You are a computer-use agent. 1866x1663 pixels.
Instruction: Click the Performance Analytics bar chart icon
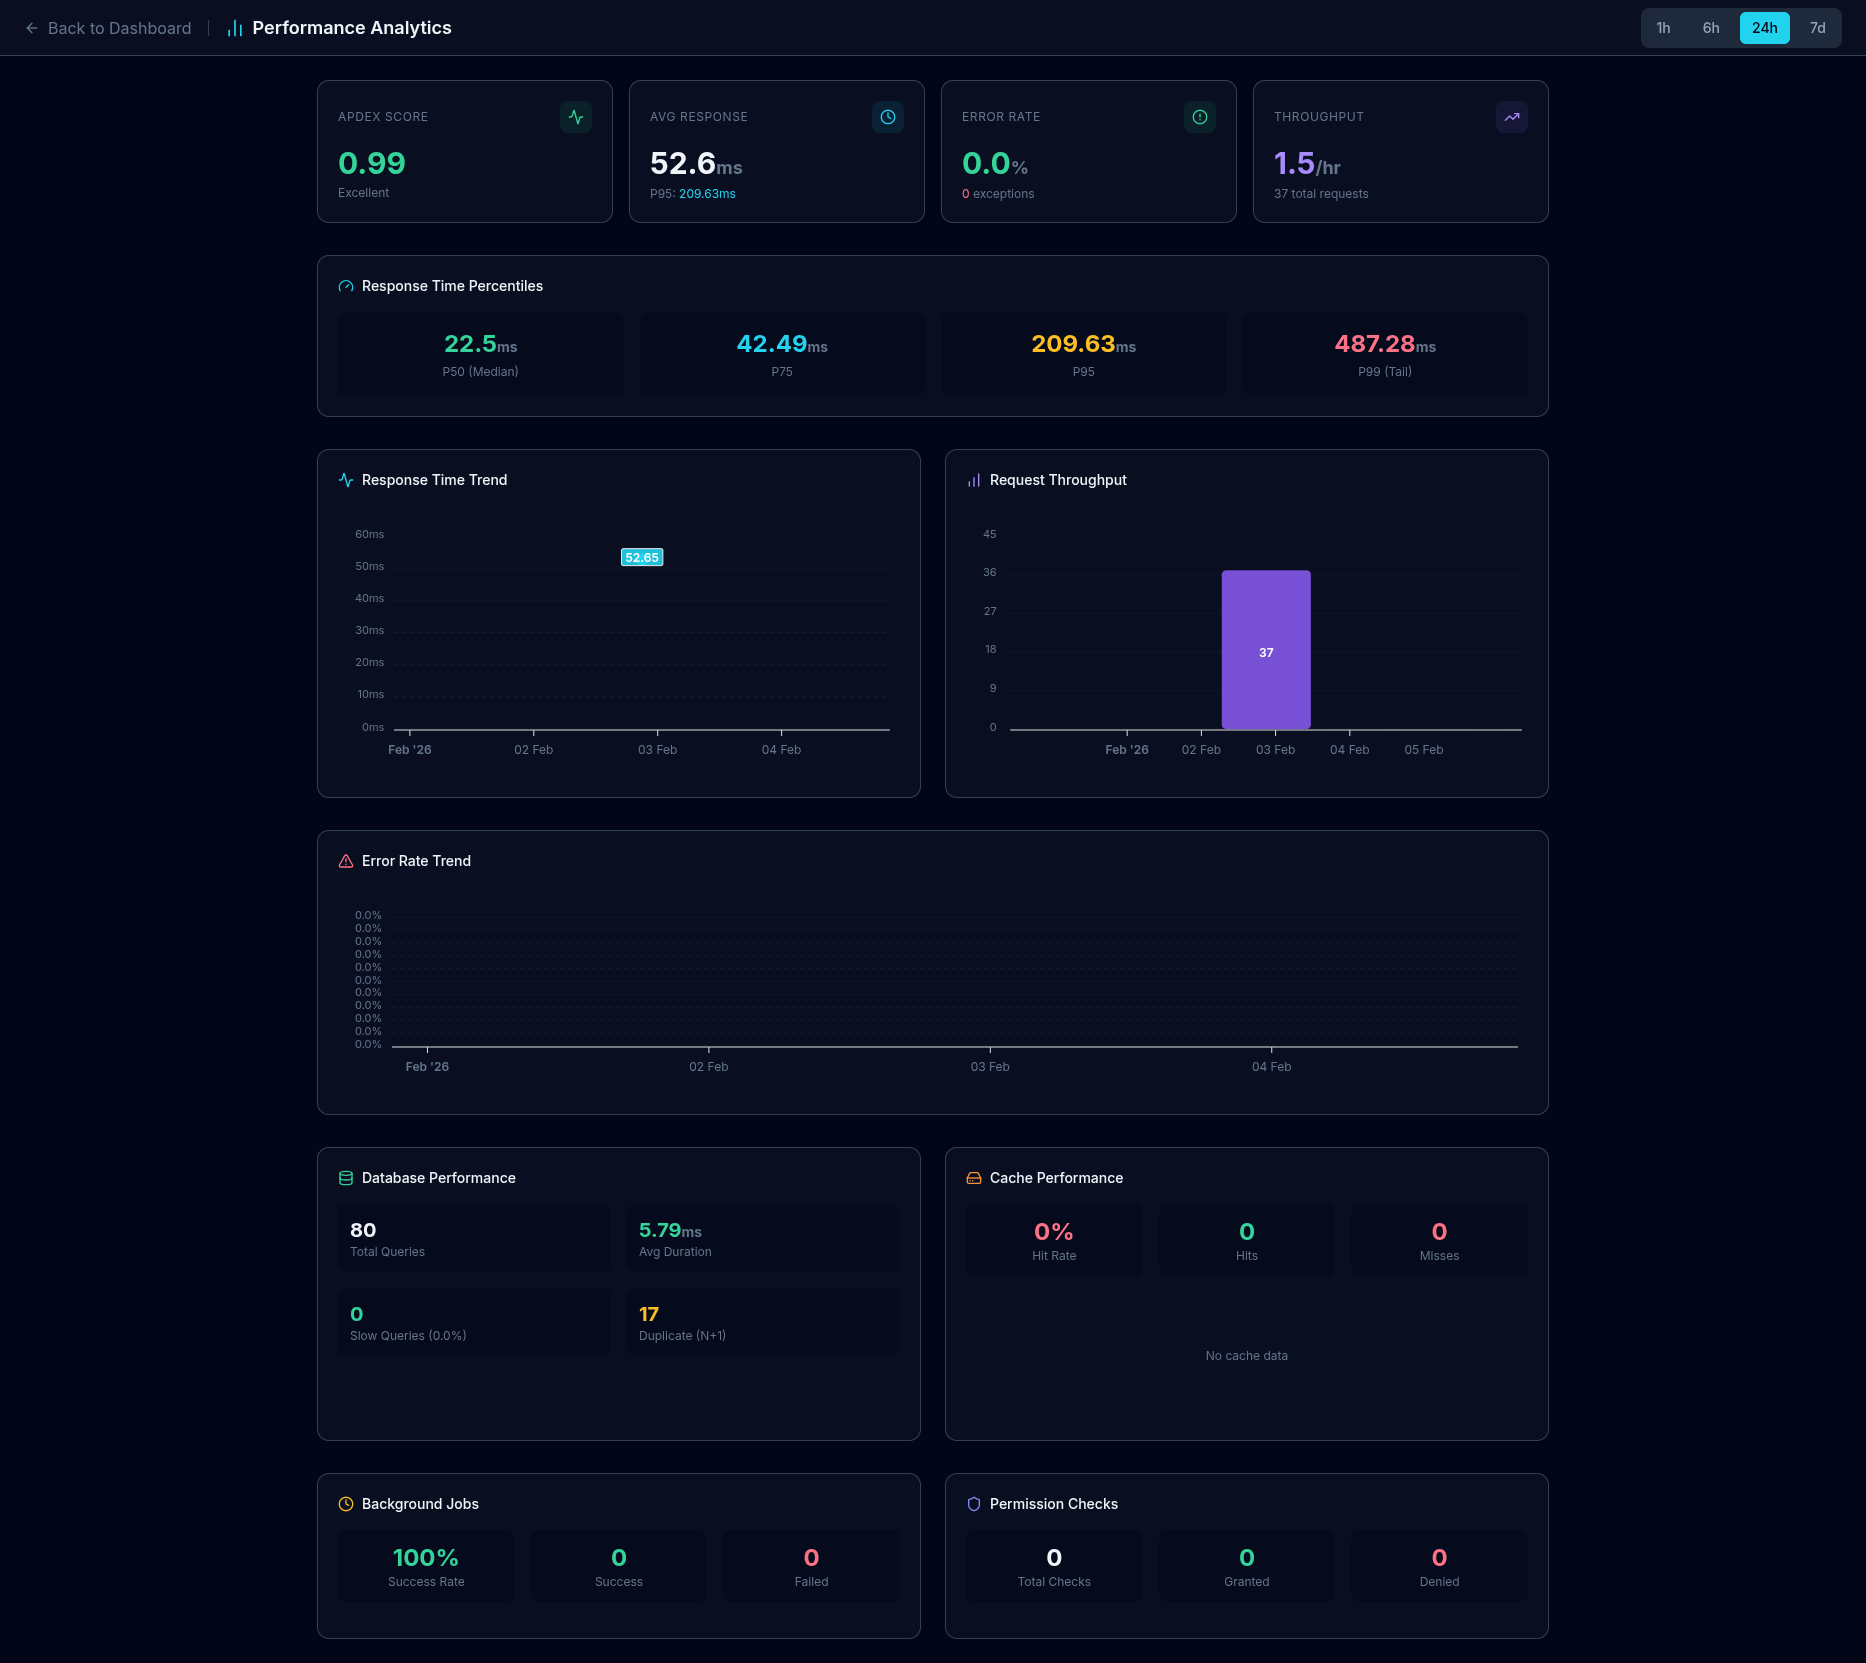coord(235,28)
